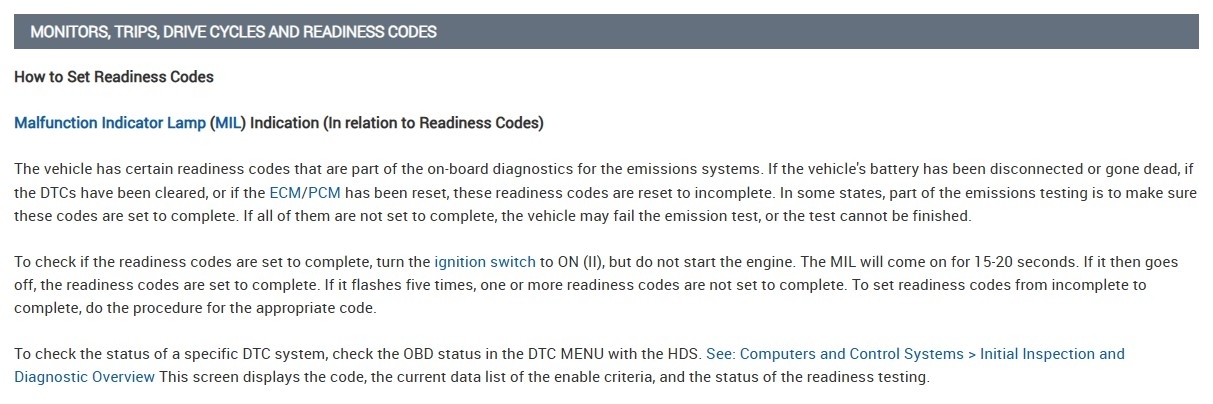The image size is (1213, 404).
Task: Click the Monitors, Trips, Drive Cycles header bar
Action: tap(606, 31)
